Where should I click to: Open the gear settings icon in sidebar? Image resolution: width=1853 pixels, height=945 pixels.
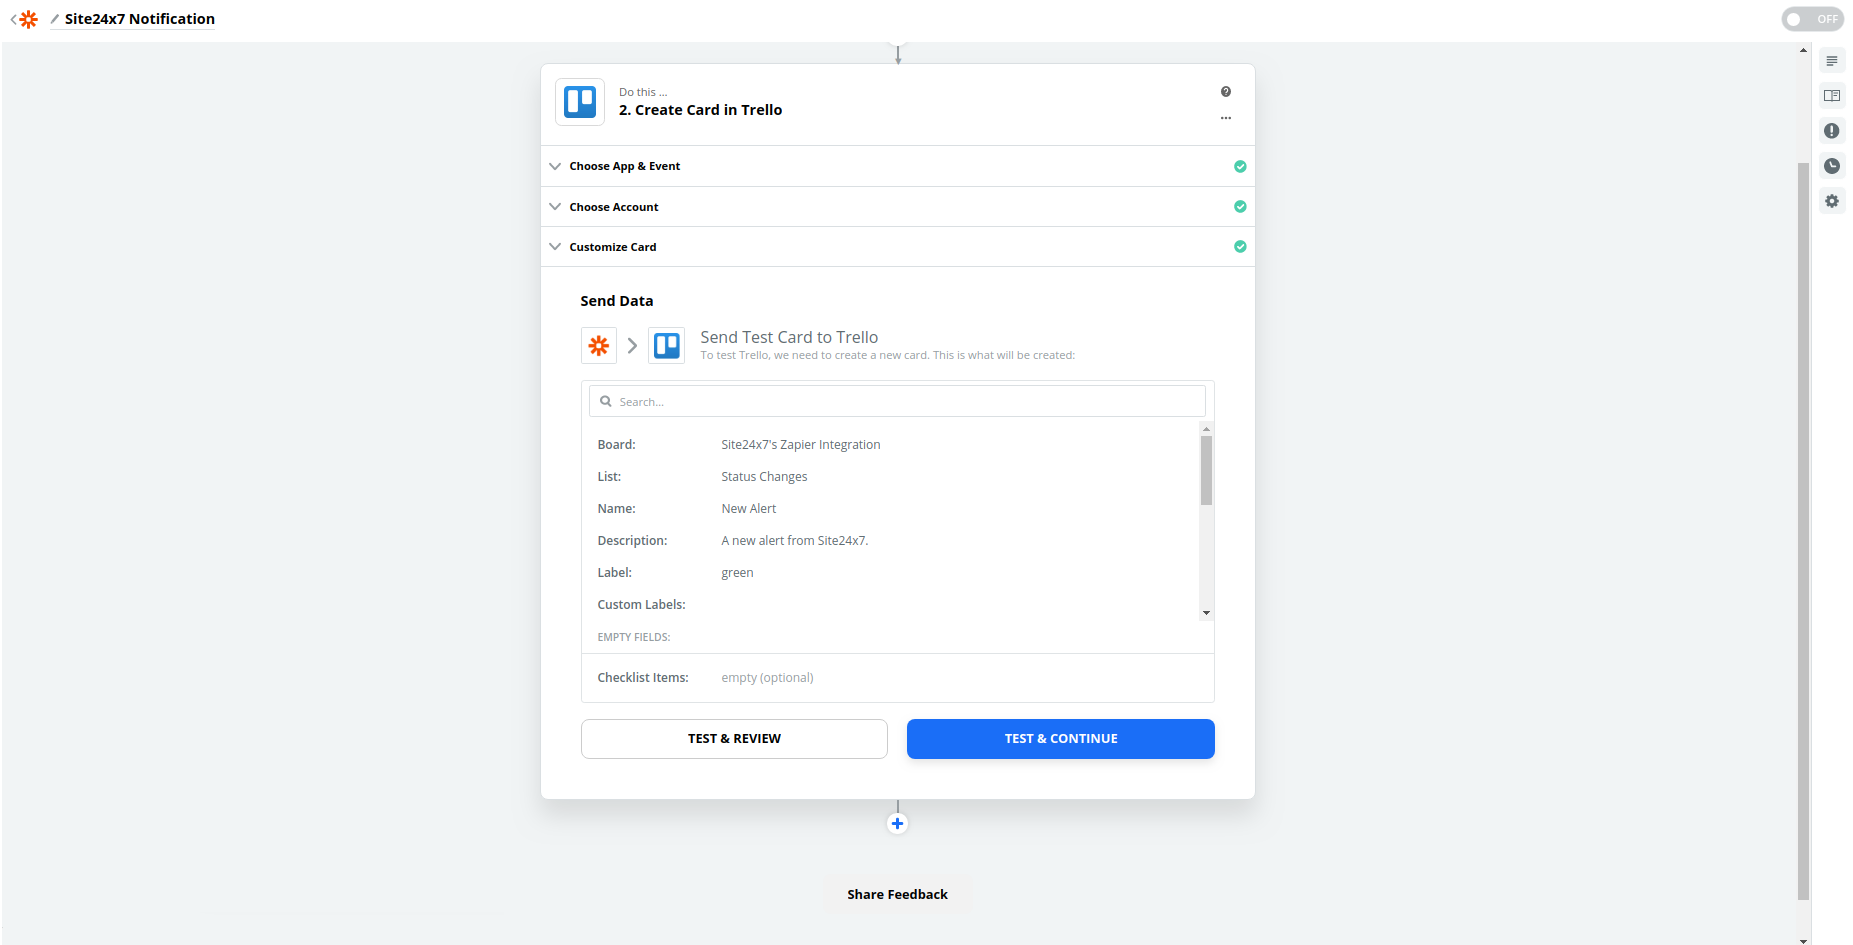(x=1831, y=201)
